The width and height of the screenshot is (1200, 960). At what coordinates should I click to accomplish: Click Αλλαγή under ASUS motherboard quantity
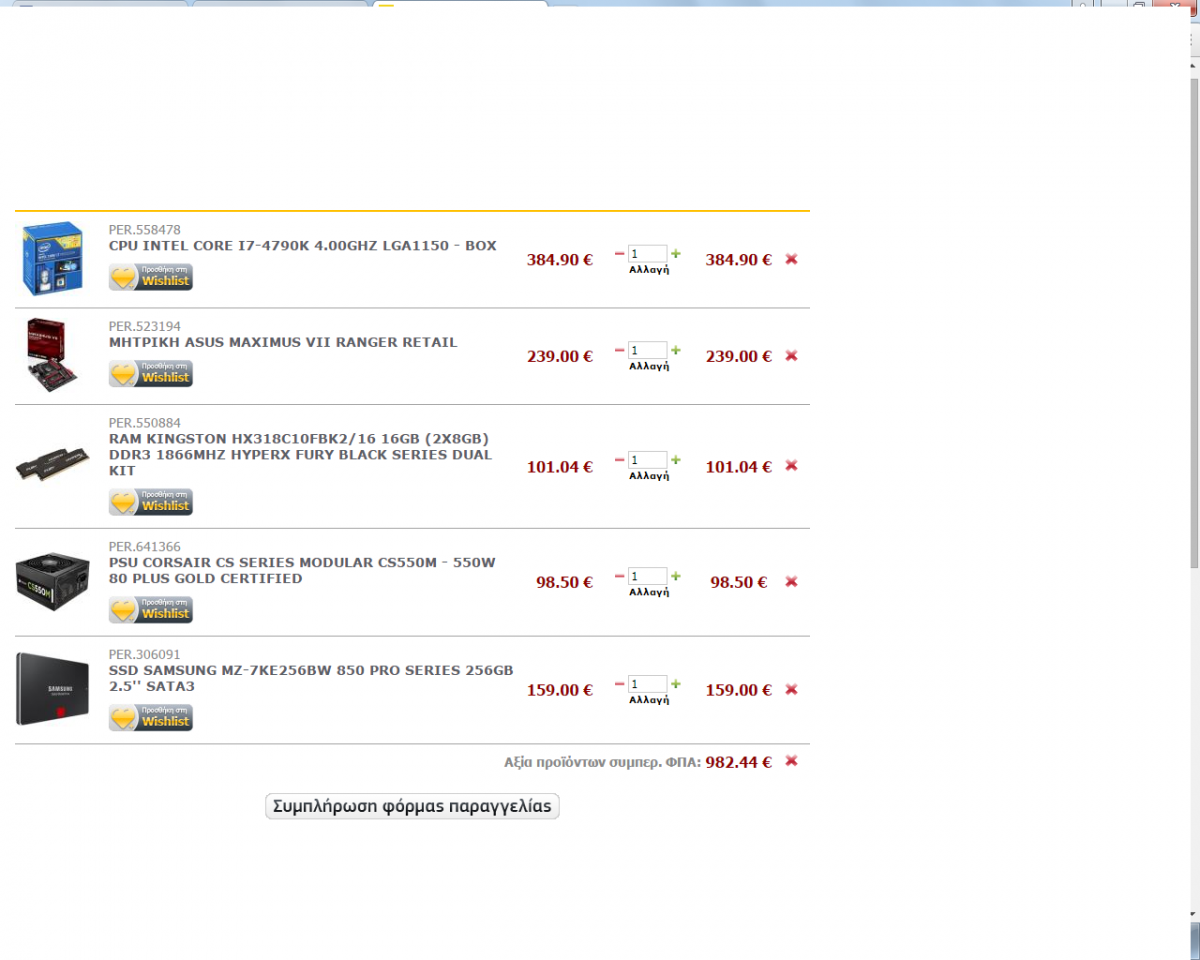[649, 367]
